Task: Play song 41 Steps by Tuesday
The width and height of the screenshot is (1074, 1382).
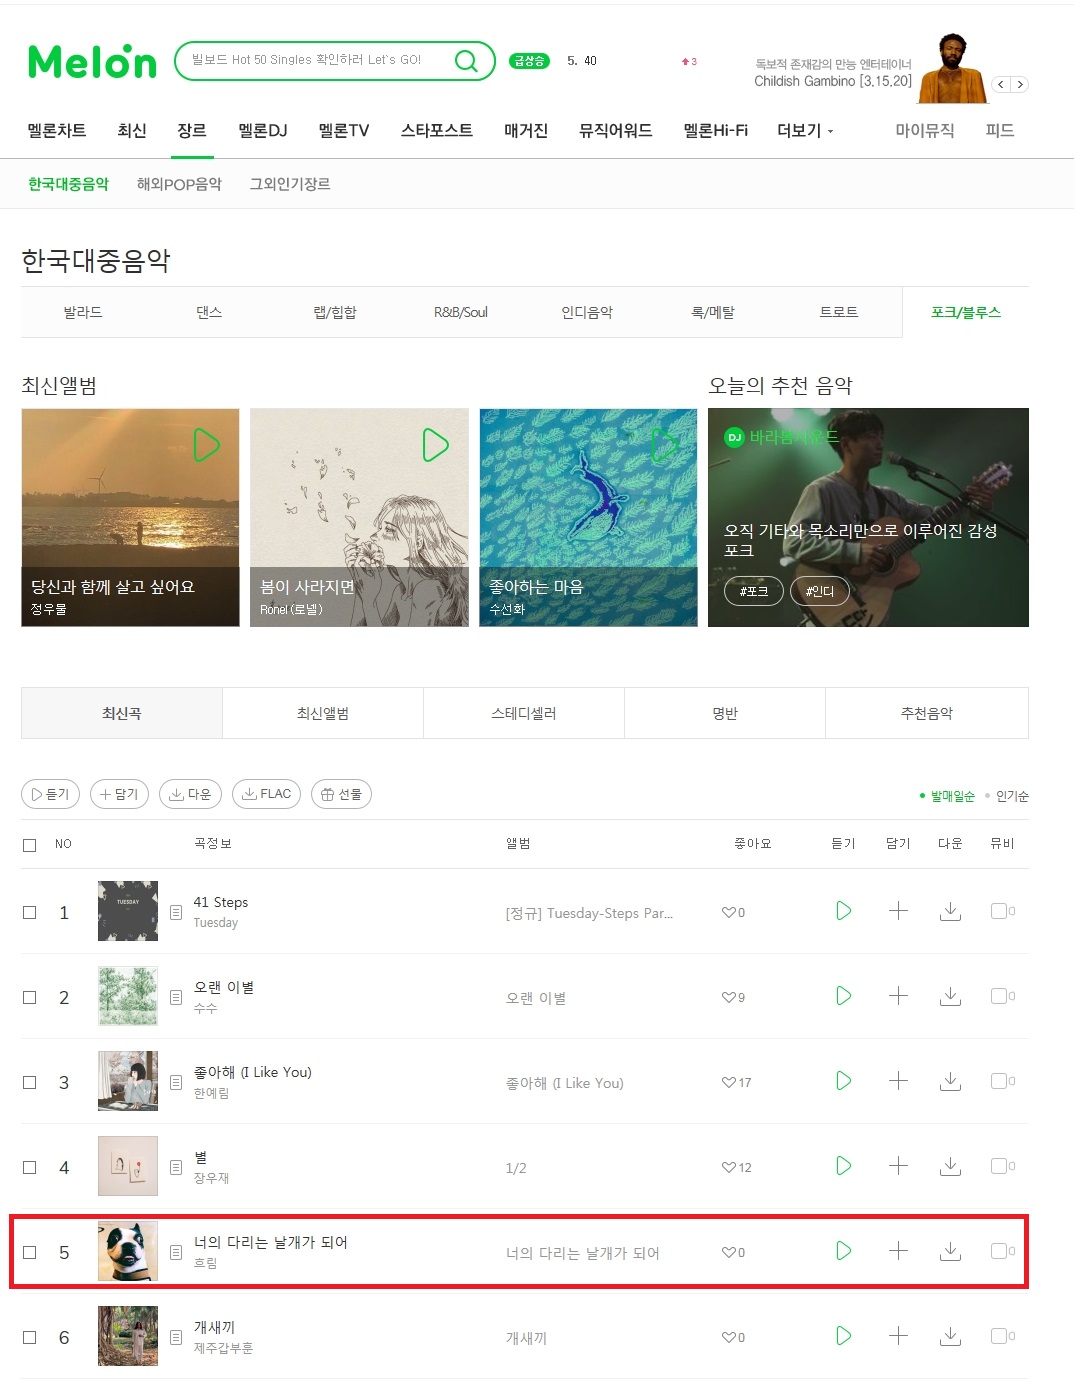Action: (x=844, y=911)
